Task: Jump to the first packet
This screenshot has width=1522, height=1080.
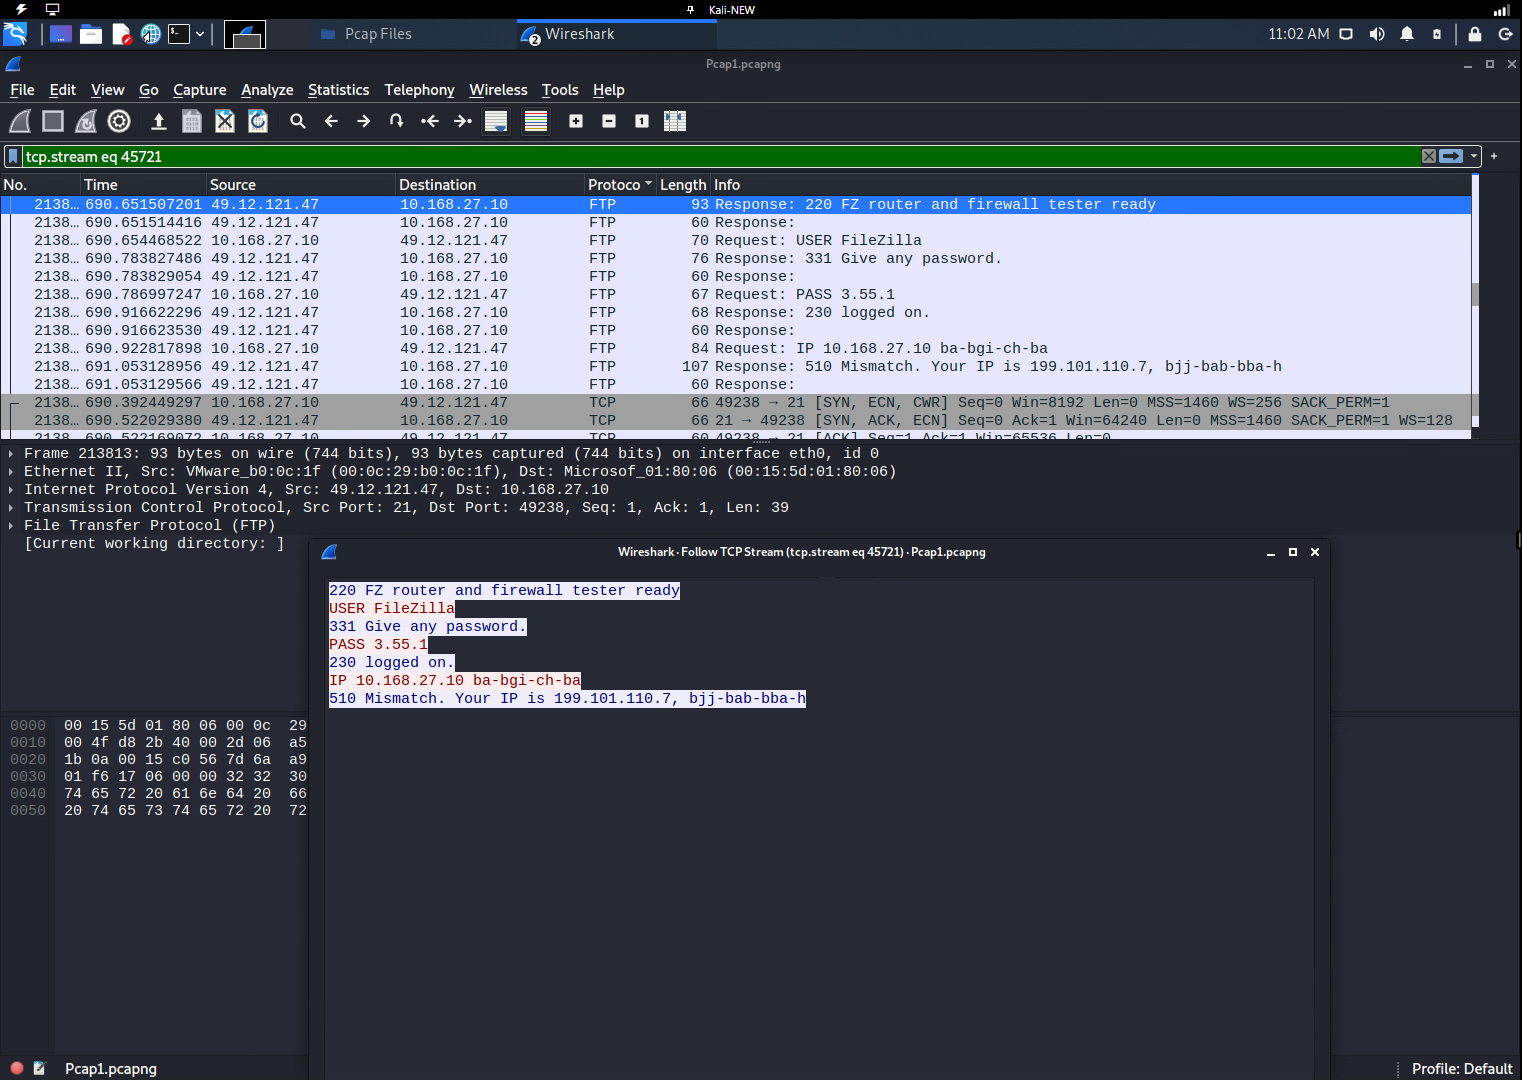Action: pos(430,121)
